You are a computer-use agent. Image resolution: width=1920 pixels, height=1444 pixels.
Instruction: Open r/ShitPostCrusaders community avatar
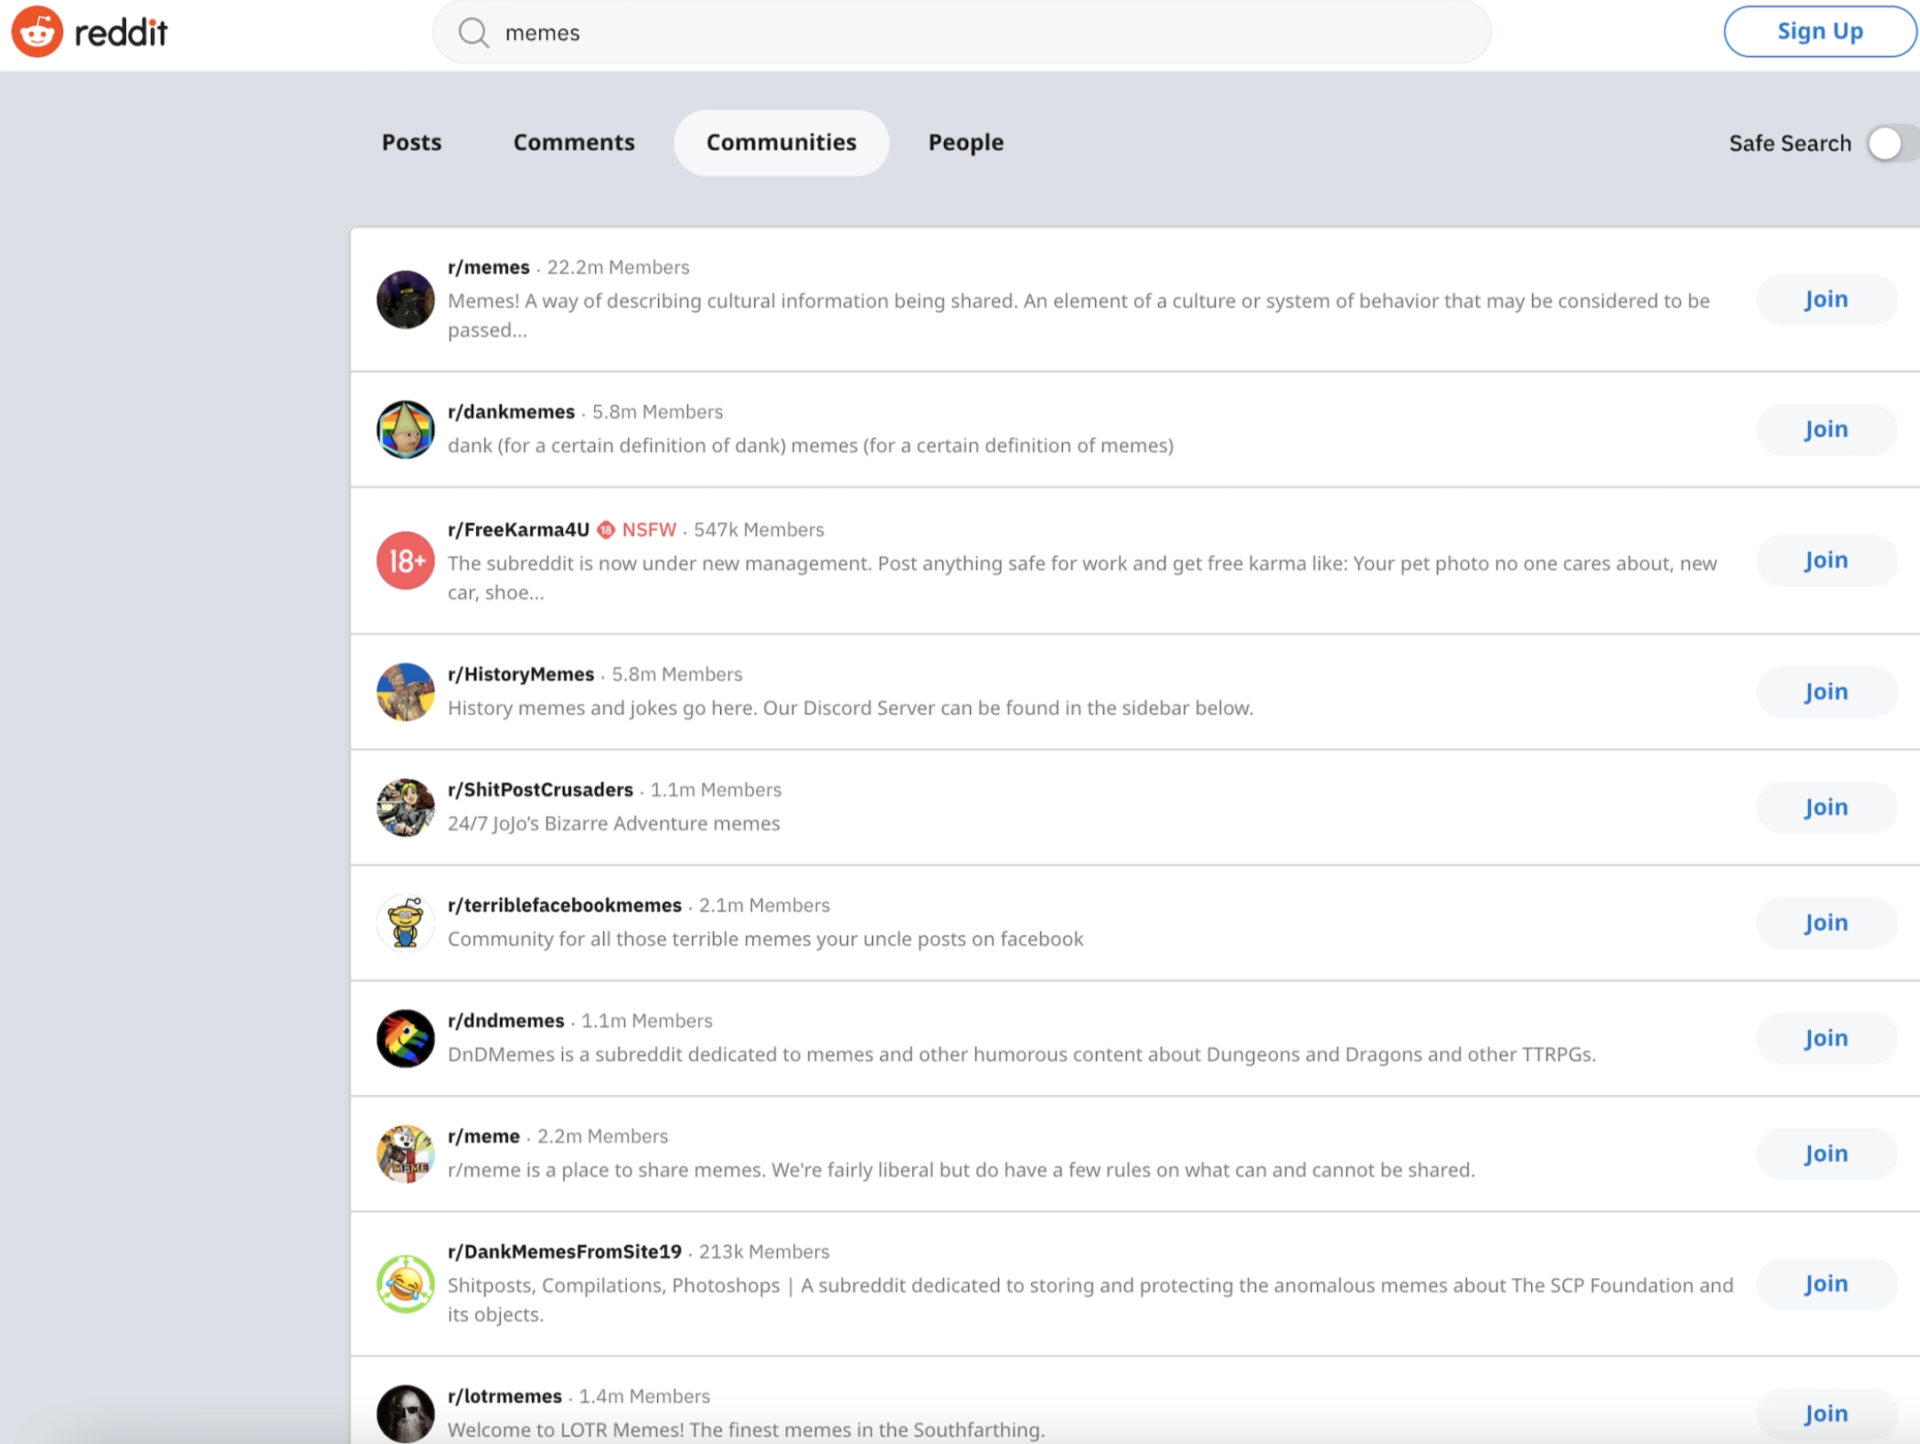tap(405, 807)
